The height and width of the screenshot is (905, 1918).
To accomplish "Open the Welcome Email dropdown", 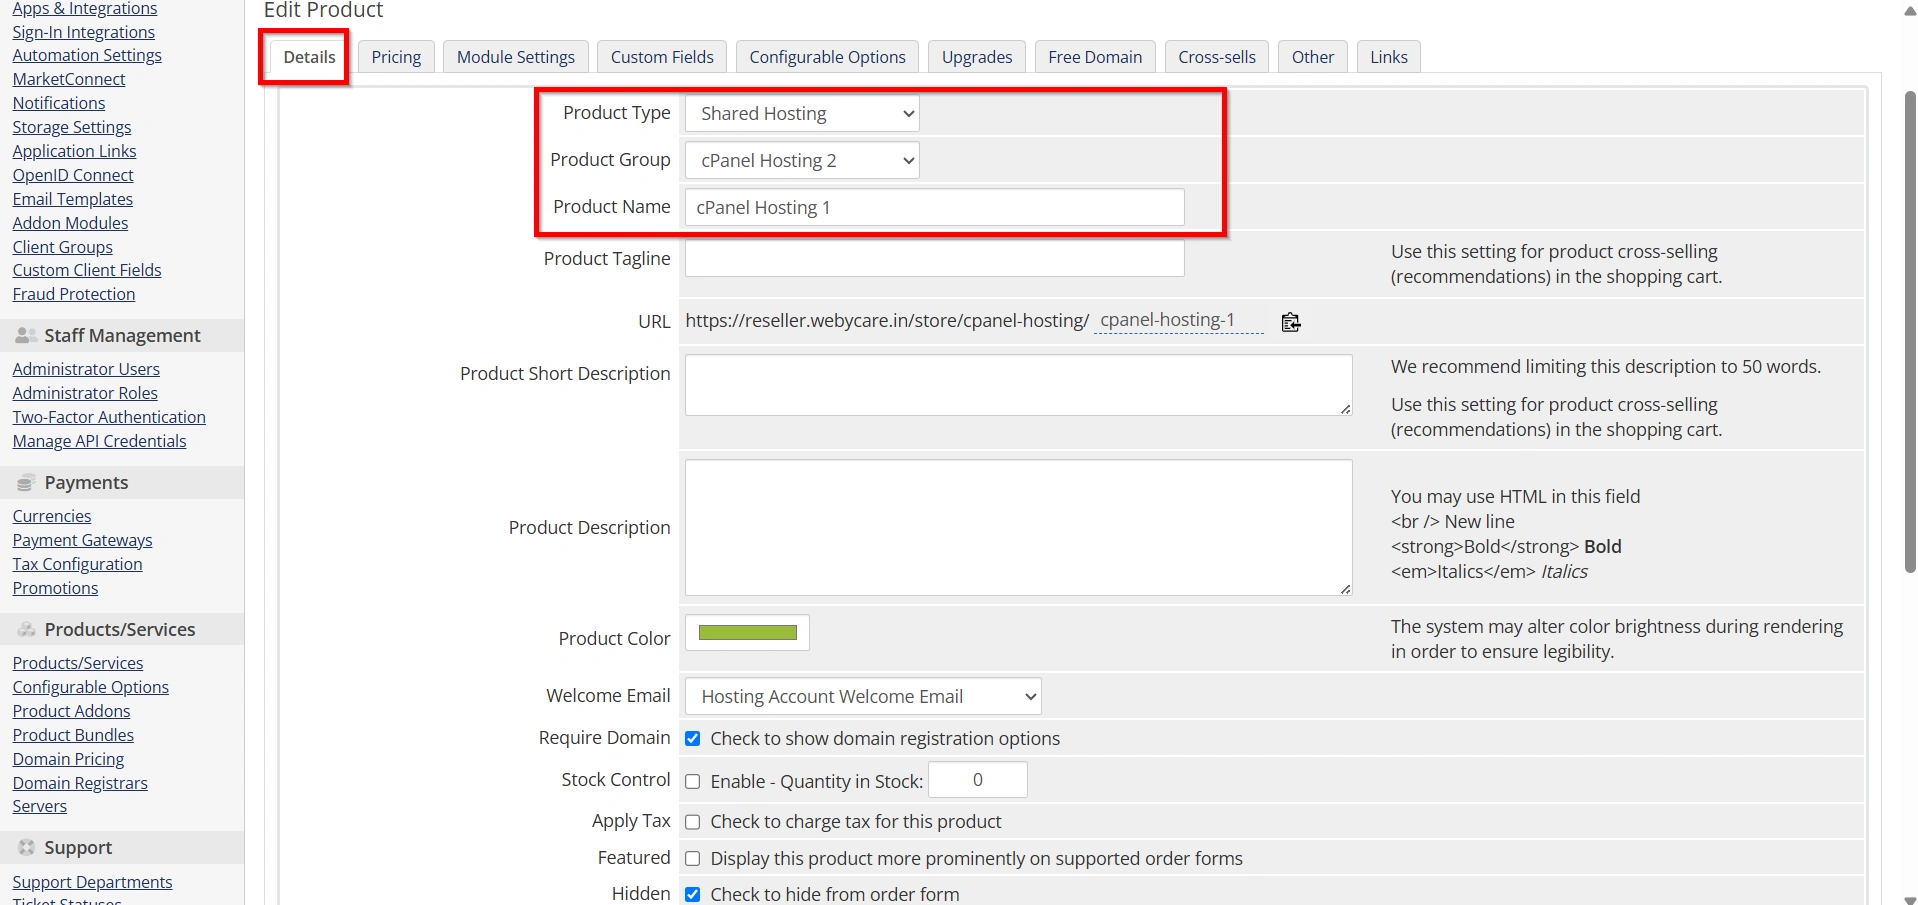I will [863, 697].
